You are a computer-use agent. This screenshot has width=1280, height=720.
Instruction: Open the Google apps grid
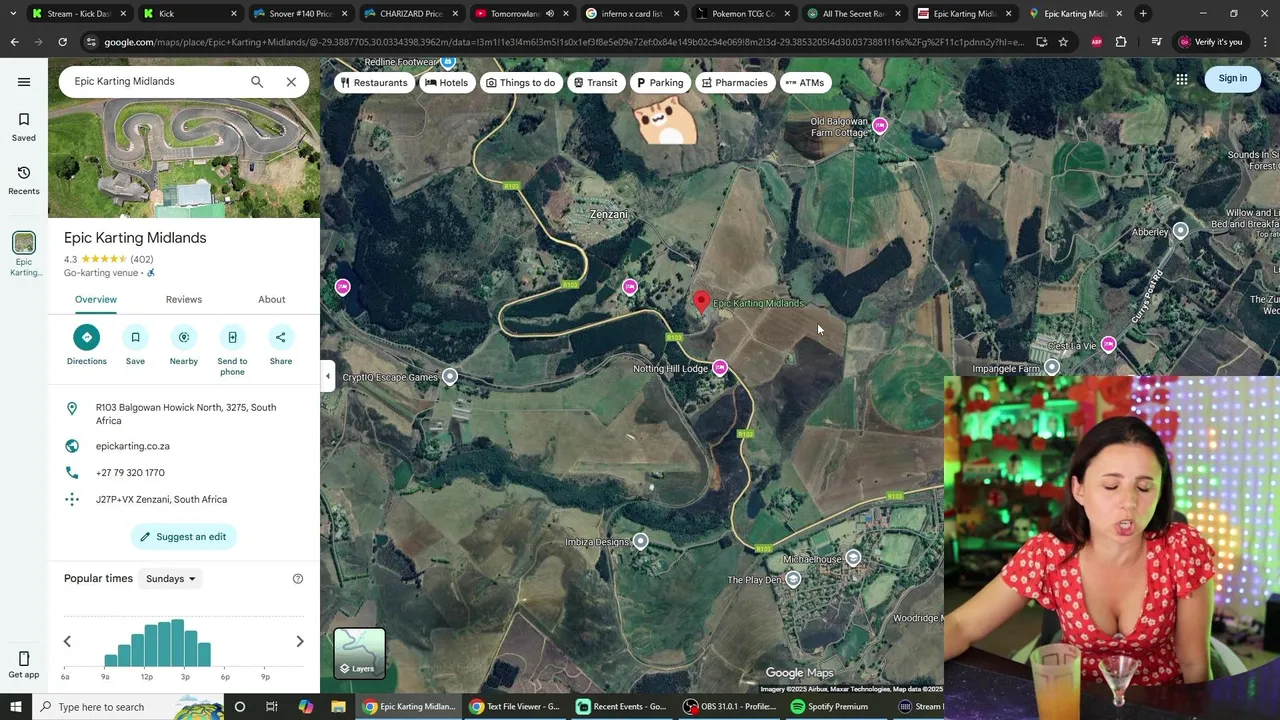point(1182,79)
